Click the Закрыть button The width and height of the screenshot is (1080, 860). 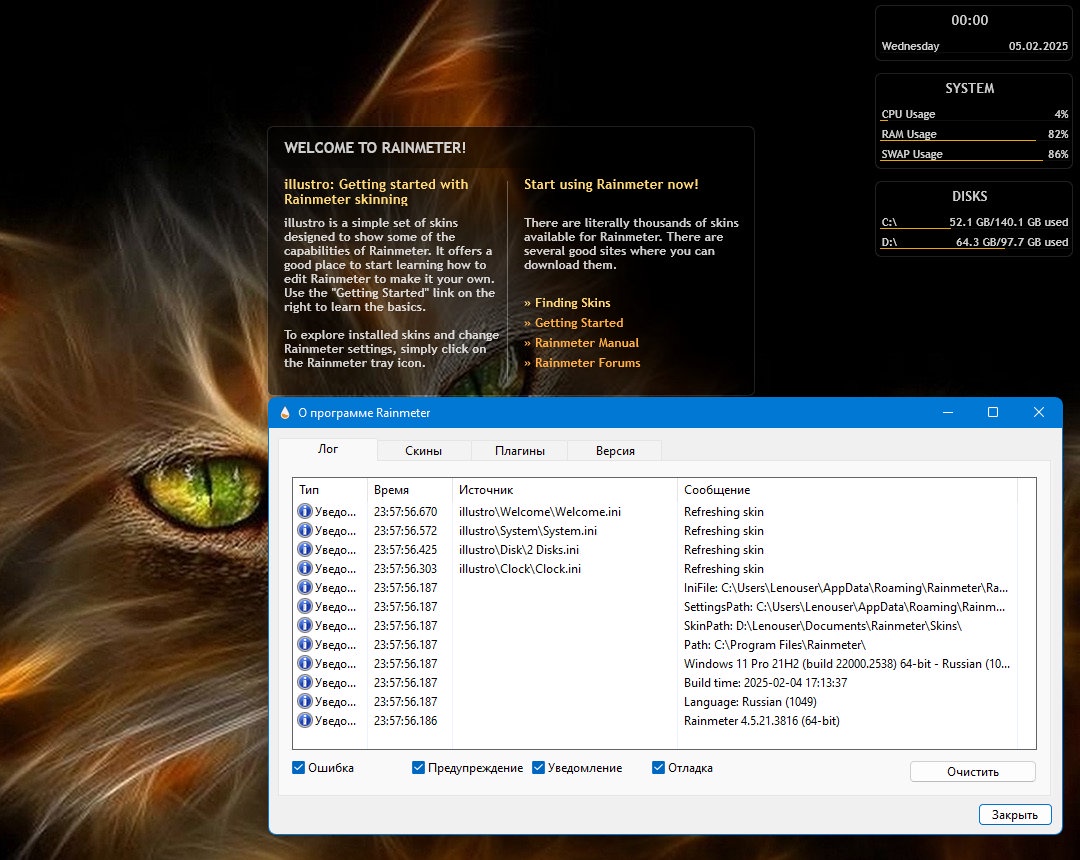click(x=1015, y=815)
